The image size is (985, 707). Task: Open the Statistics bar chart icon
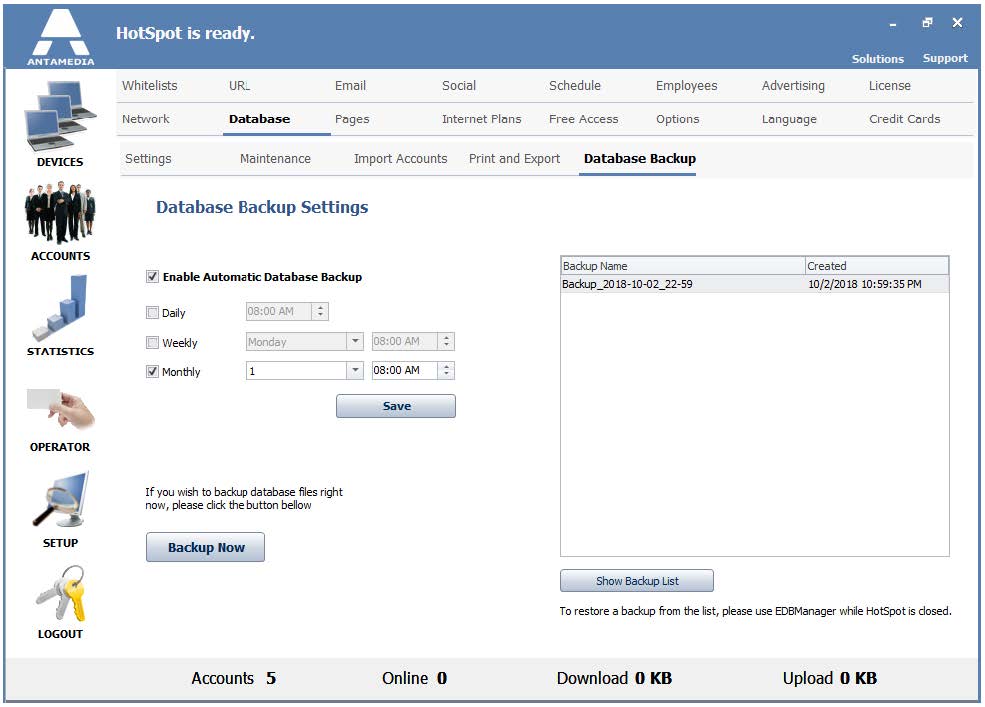[60, 307]
